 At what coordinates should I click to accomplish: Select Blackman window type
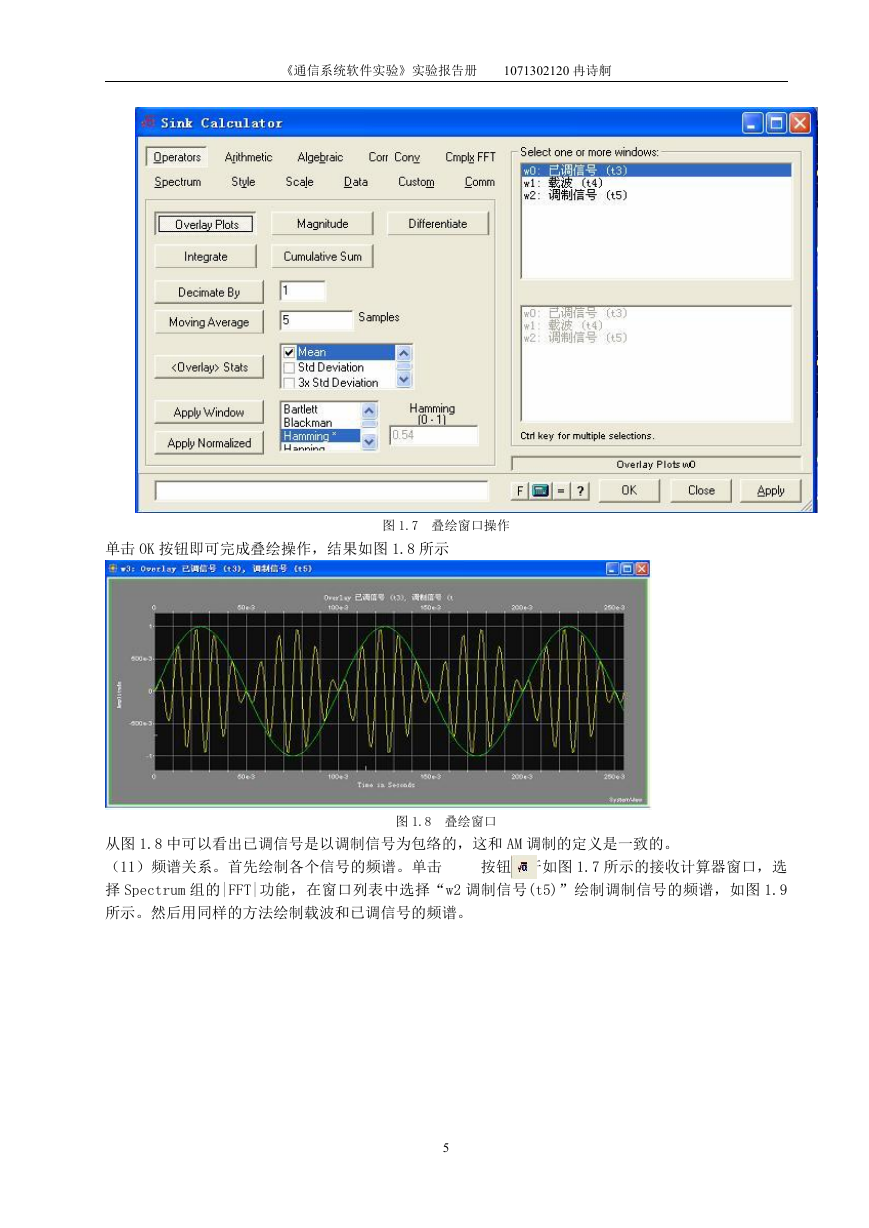pyautogui.click(x=319, y=423)
